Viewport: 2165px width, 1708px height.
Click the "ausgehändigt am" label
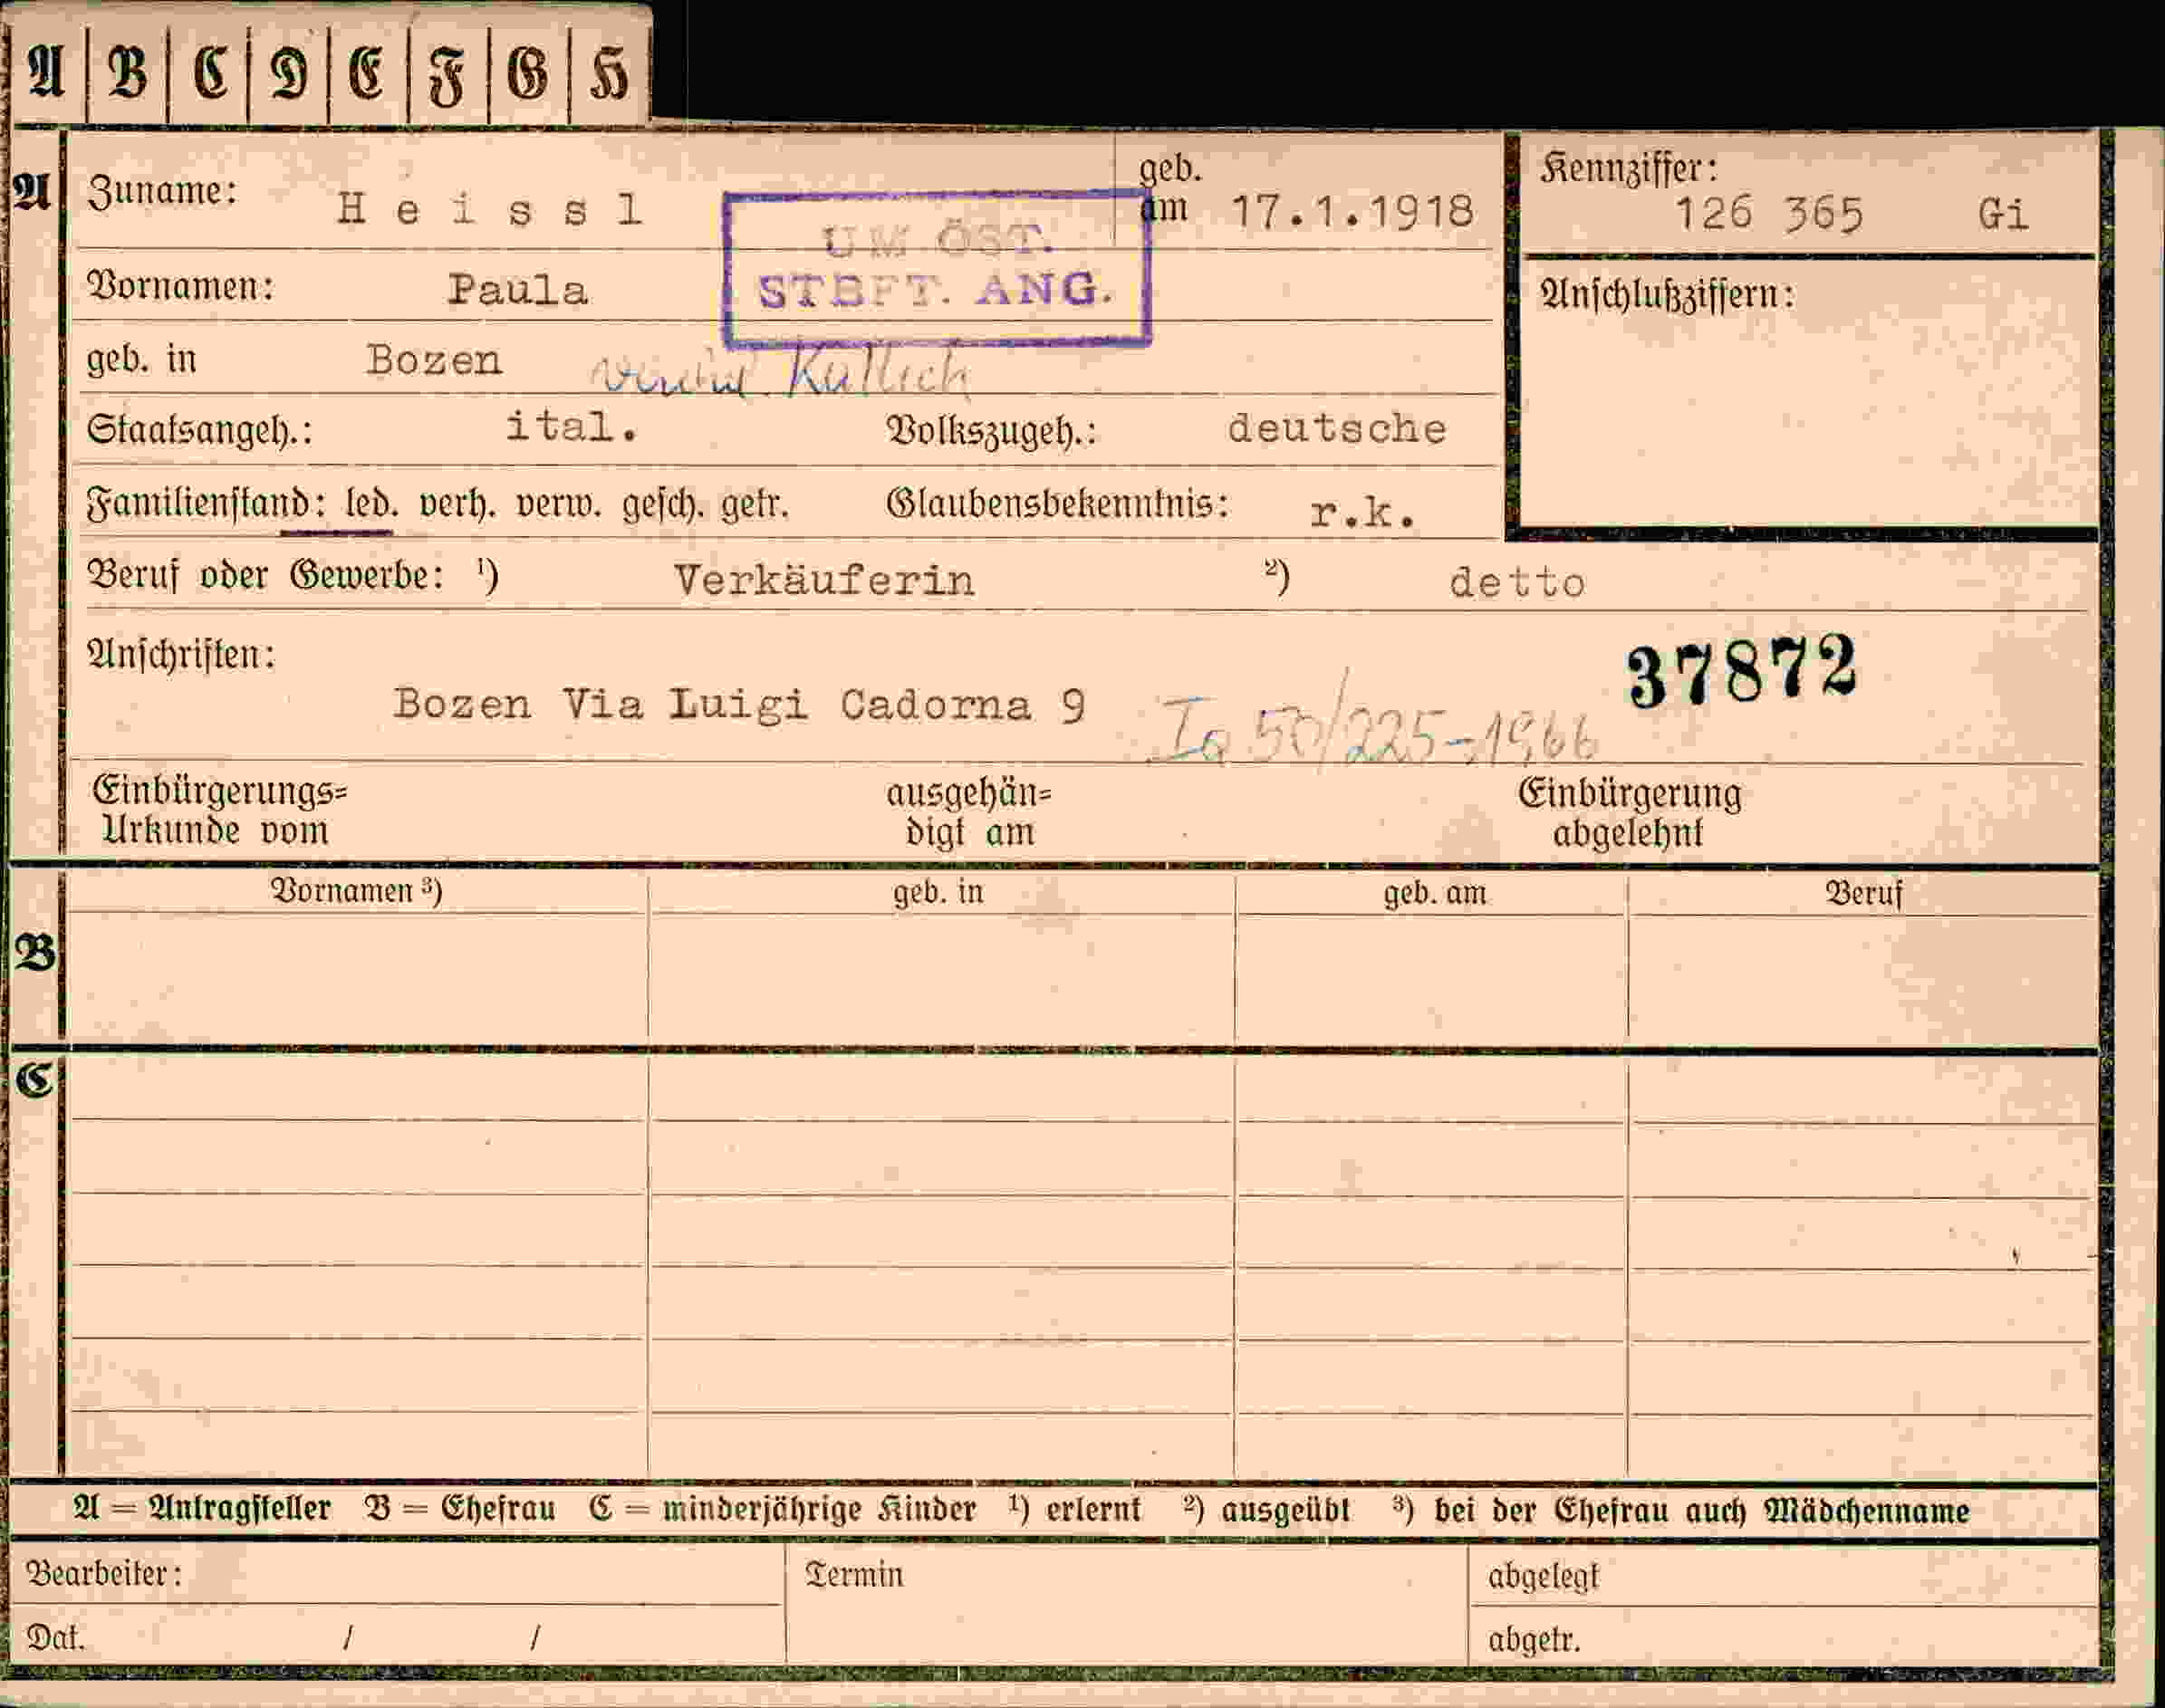pyautogui.click(x=969, y=813)
